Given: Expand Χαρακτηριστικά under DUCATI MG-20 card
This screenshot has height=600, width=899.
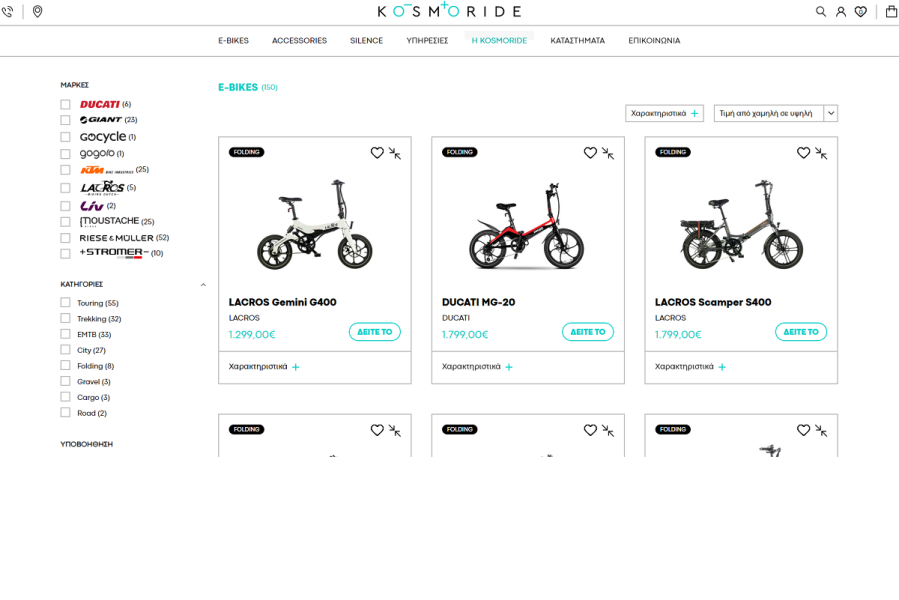Looking at the screenshot, I should (x=477, y=367).
